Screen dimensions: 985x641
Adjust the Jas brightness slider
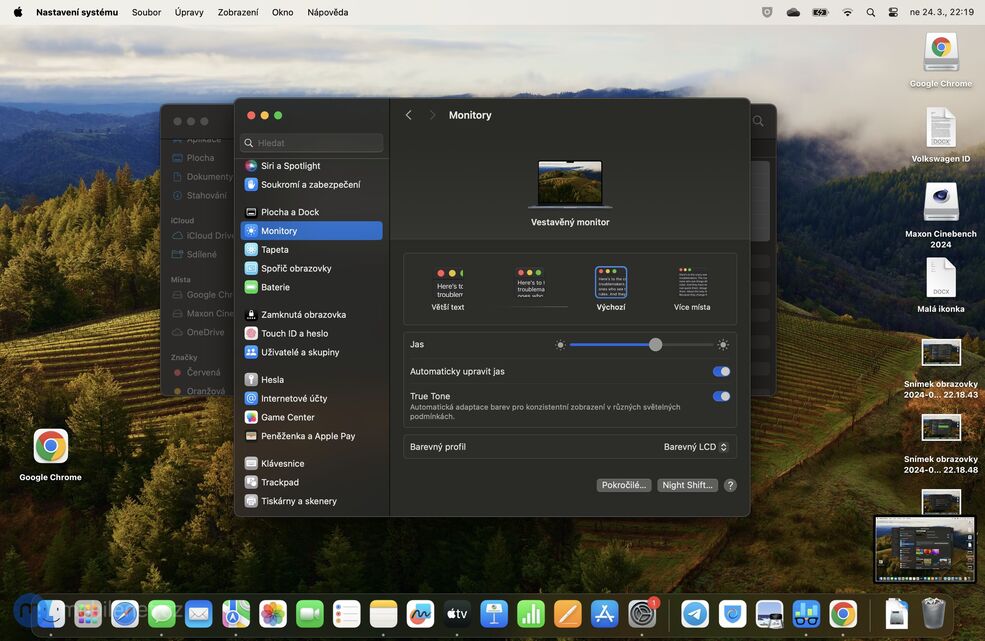(656, 344)
